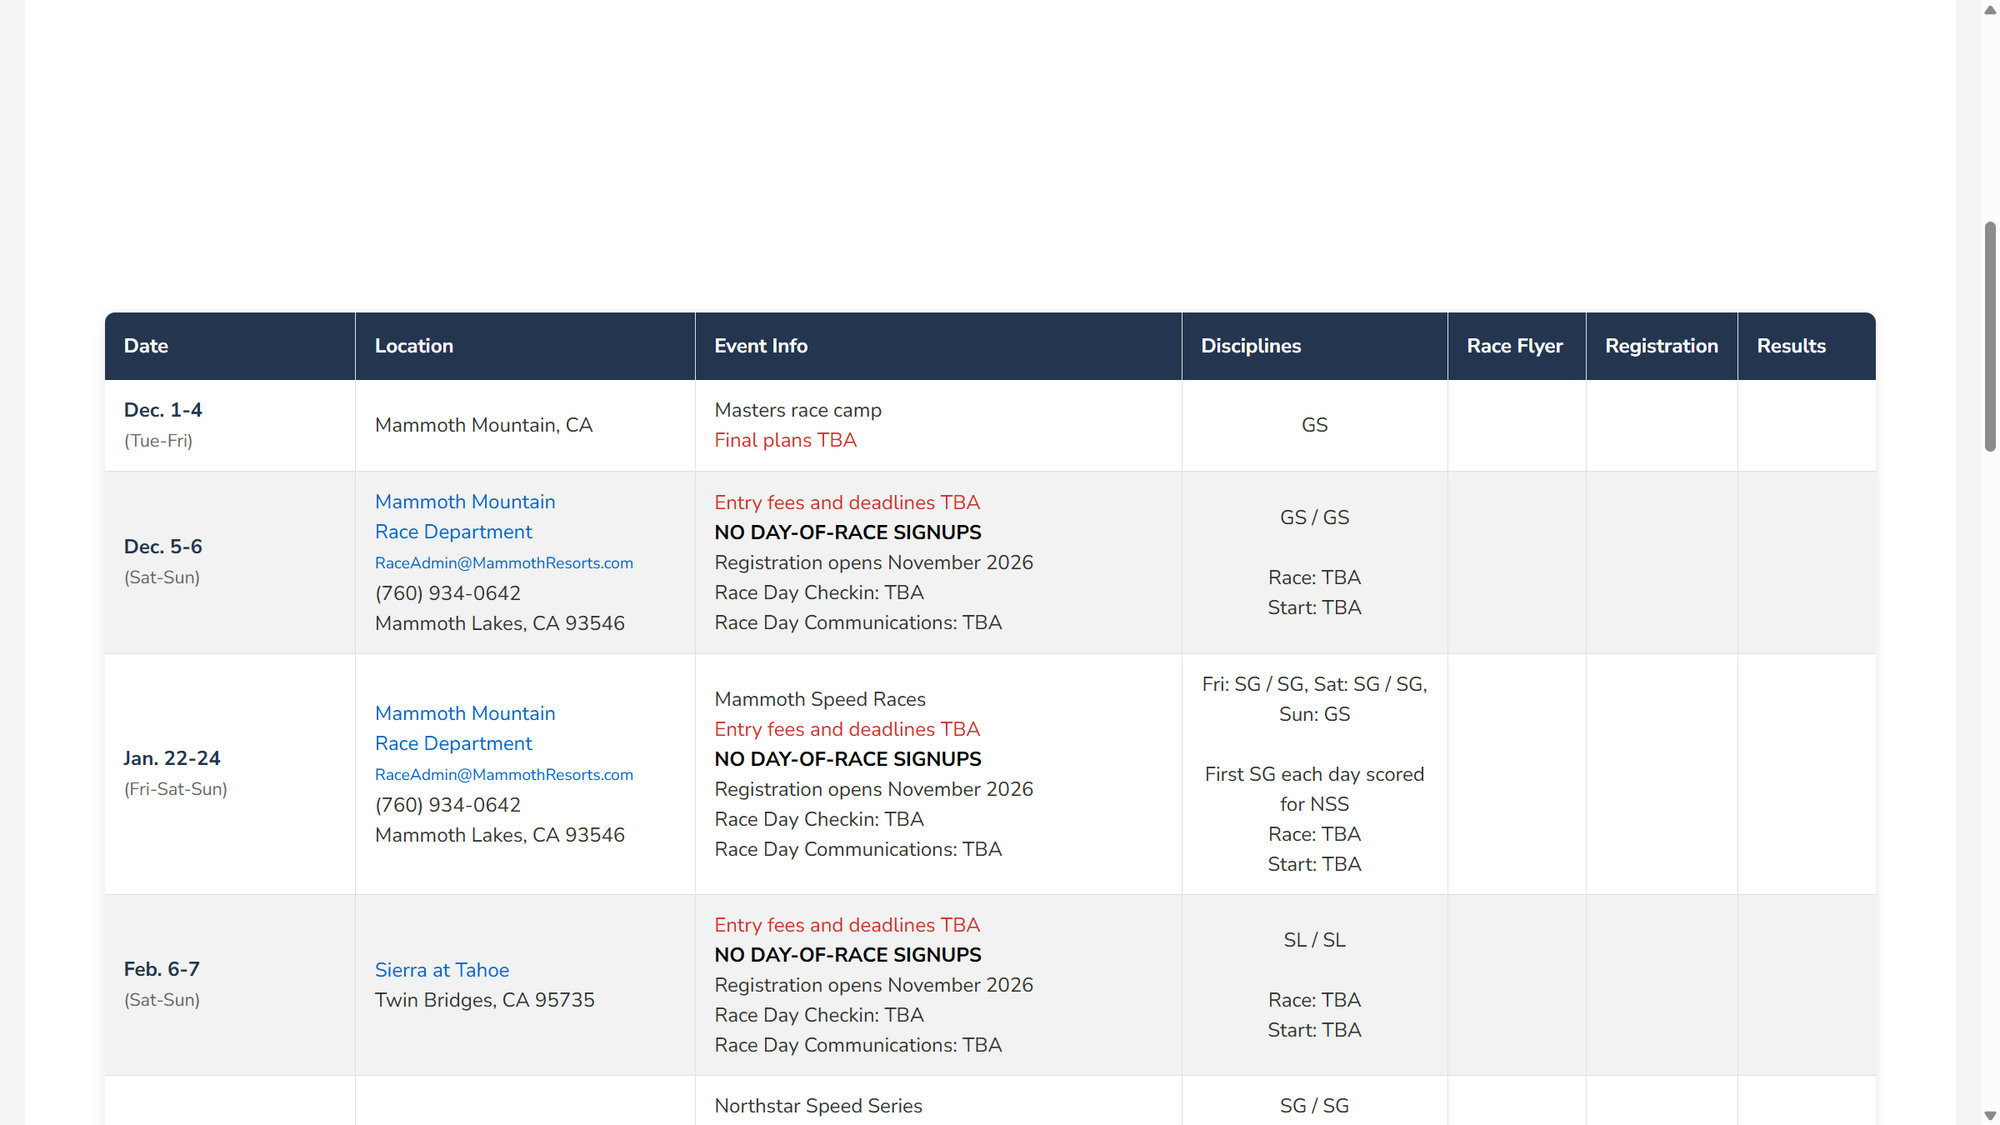Click the scrollbar down arrow
2000x1125 pixels.
coord(1990,1114)
